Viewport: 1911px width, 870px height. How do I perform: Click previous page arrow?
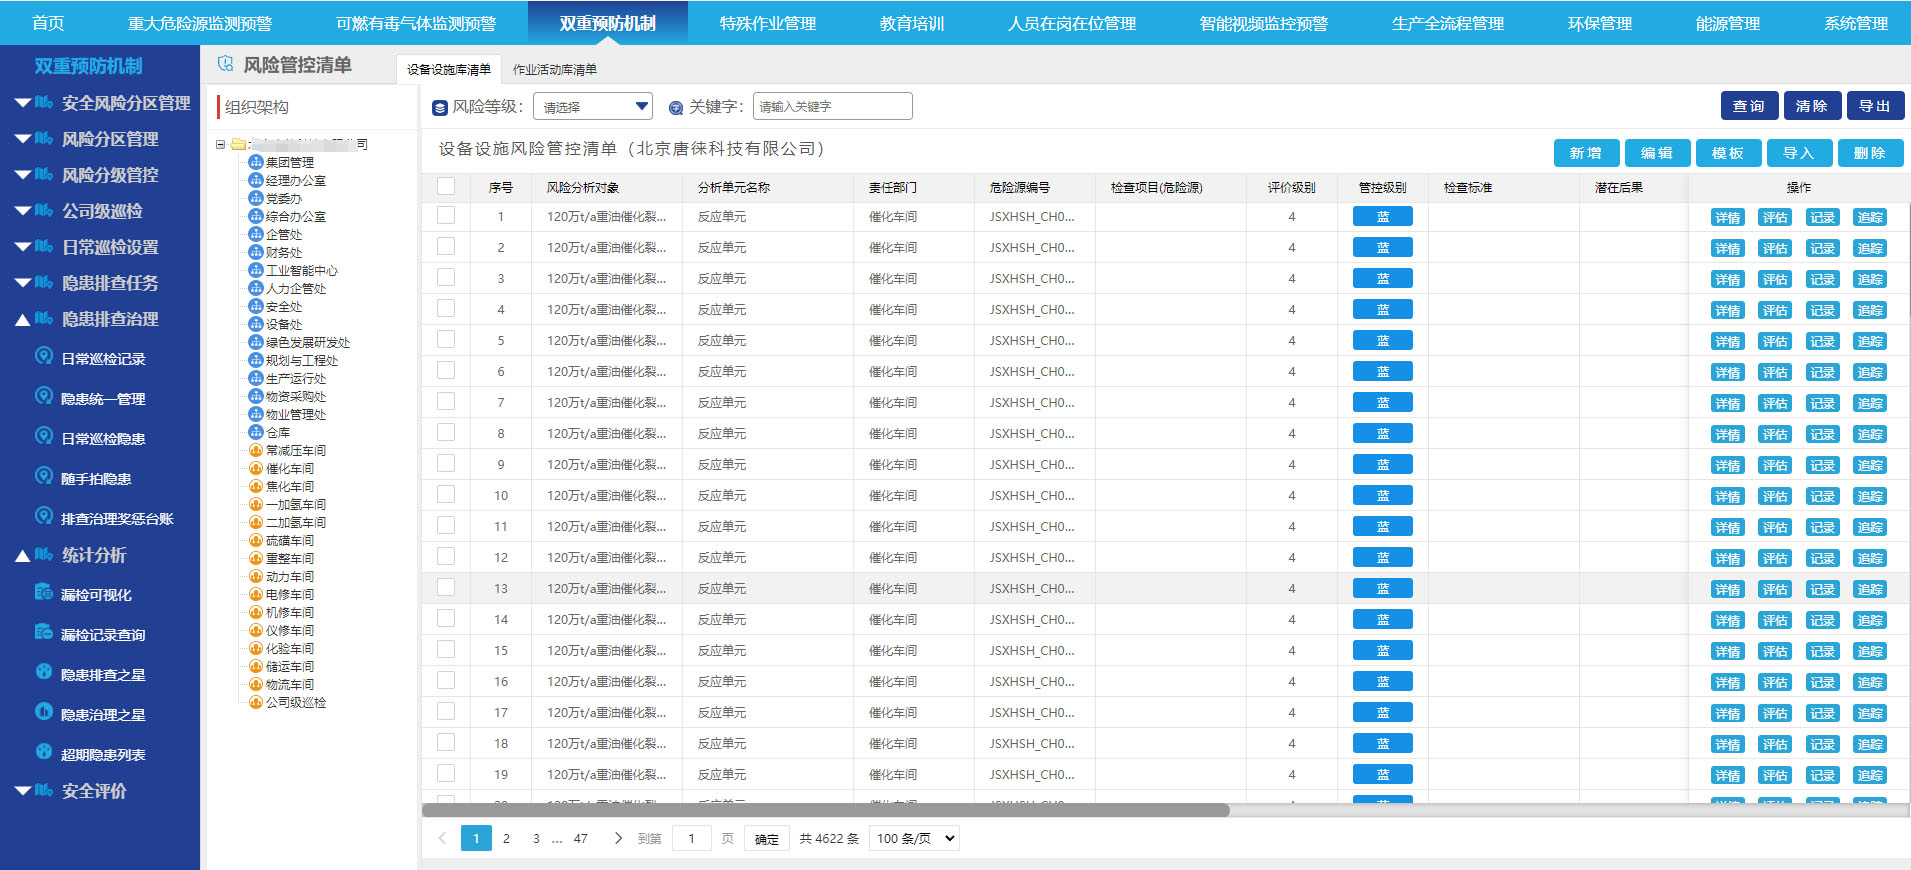[442, 838]
